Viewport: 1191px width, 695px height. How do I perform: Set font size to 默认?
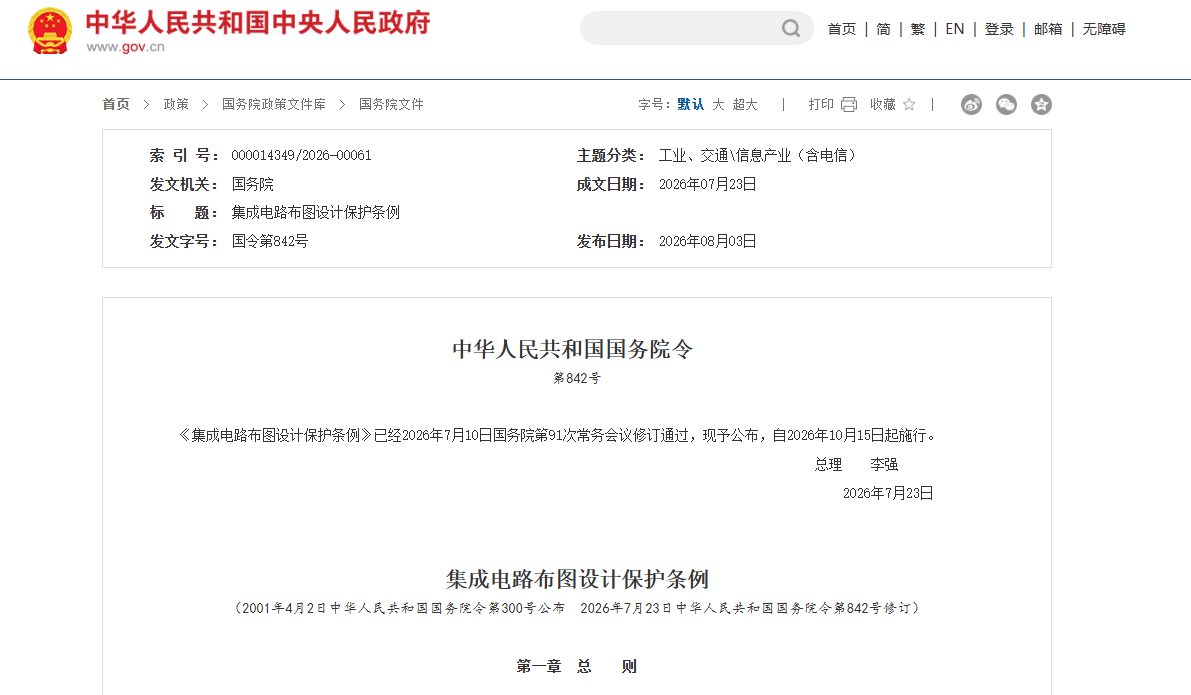pyautogui.click(x=690, y=104)
